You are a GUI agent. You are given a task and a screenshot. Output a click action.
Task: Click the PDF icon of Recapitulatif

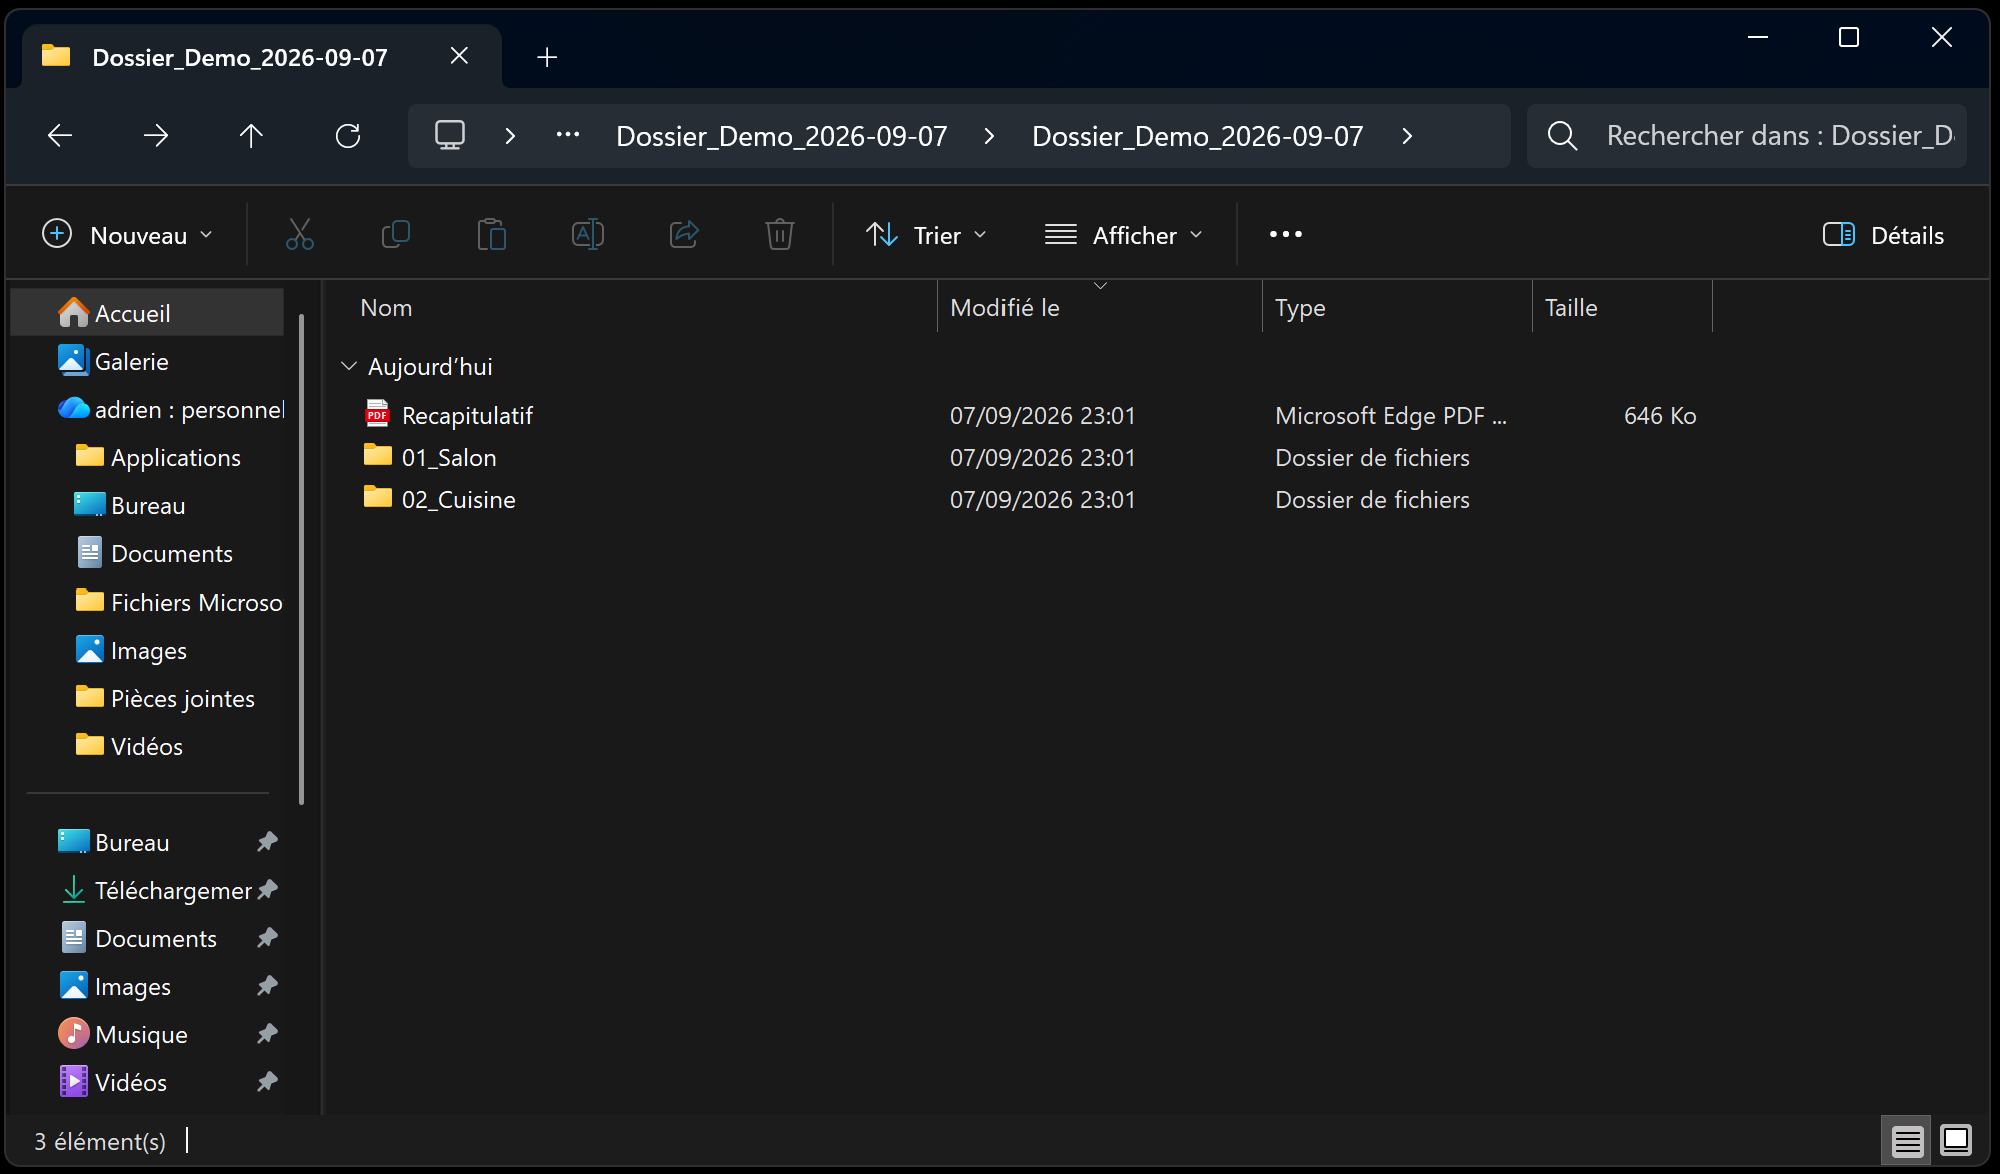tap(377, 413)
